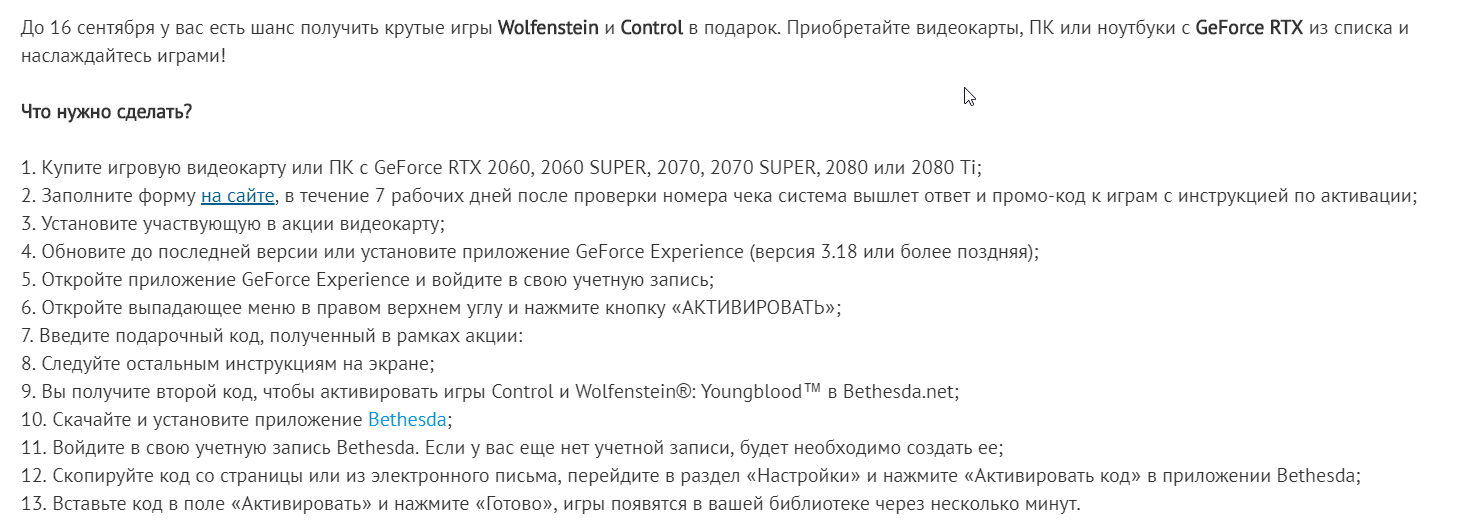Click step 1 about buying a GeForce RTX card
Viewport: 1484px width, 532px height.
(508, 167)
